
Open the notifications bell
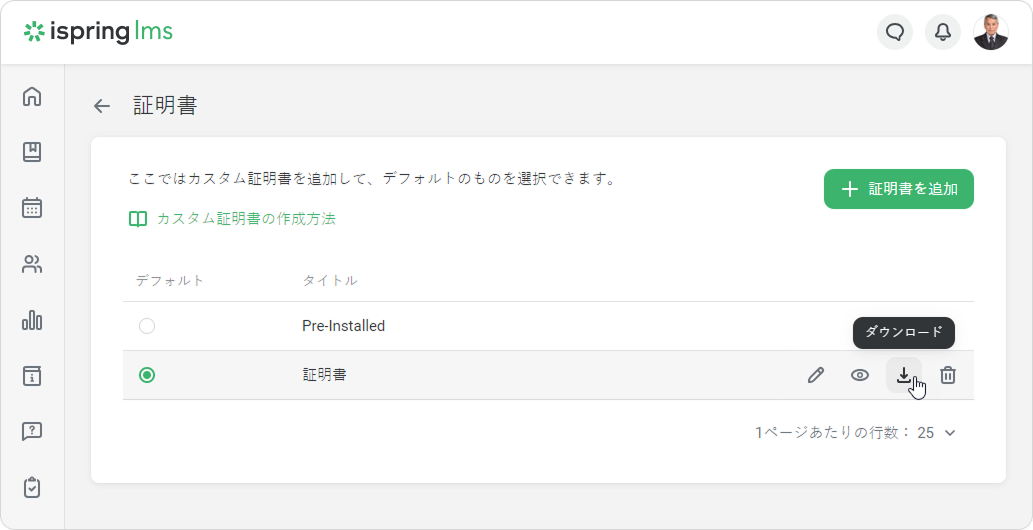[x=943, y=32]
